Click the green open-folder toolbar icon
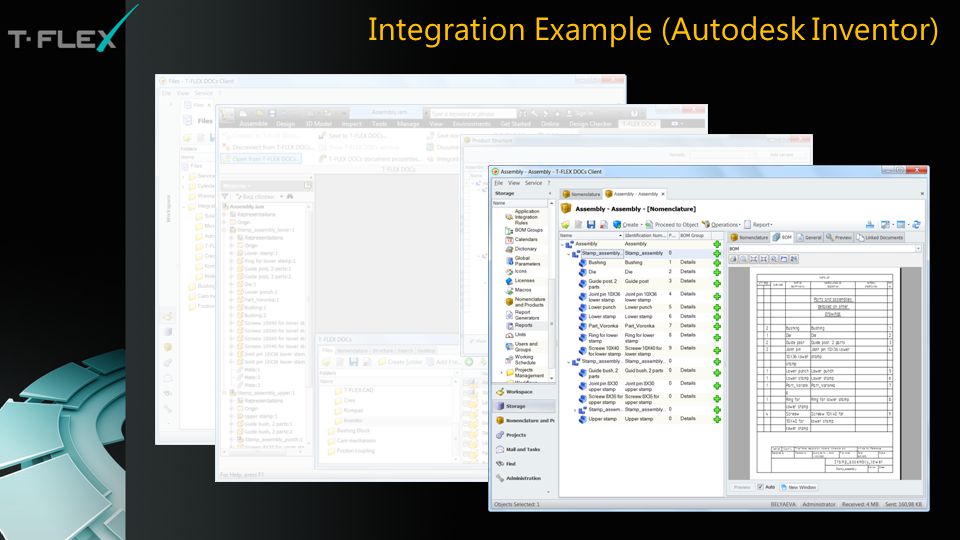 [566, 225]
